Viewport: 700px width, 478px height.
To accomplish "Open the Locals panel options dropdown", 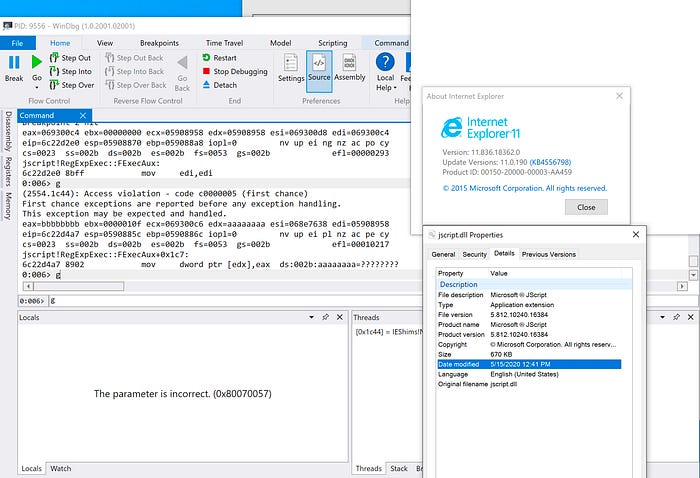I will 312,317.
